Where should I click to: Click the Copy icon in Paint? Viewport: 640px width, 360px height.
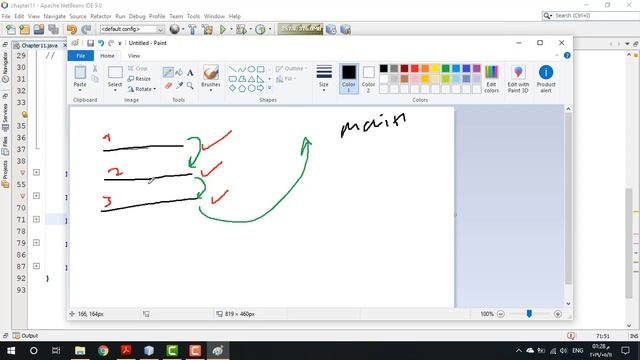tap(95, 79)
